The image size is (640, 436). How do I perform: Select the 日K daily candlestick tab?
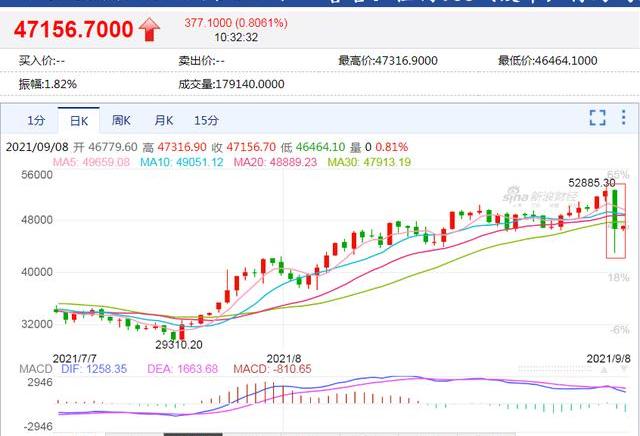click(x=79, y=120)
